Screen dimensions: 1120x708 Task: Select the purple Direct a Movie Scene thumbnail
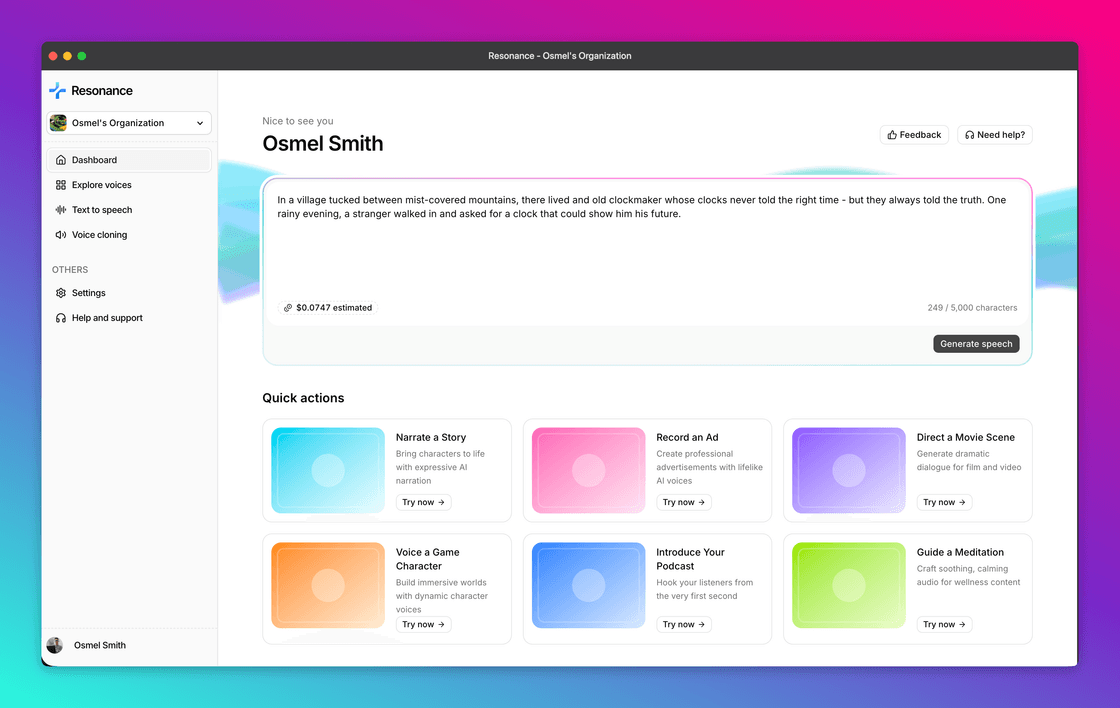(x=849, y=470)
